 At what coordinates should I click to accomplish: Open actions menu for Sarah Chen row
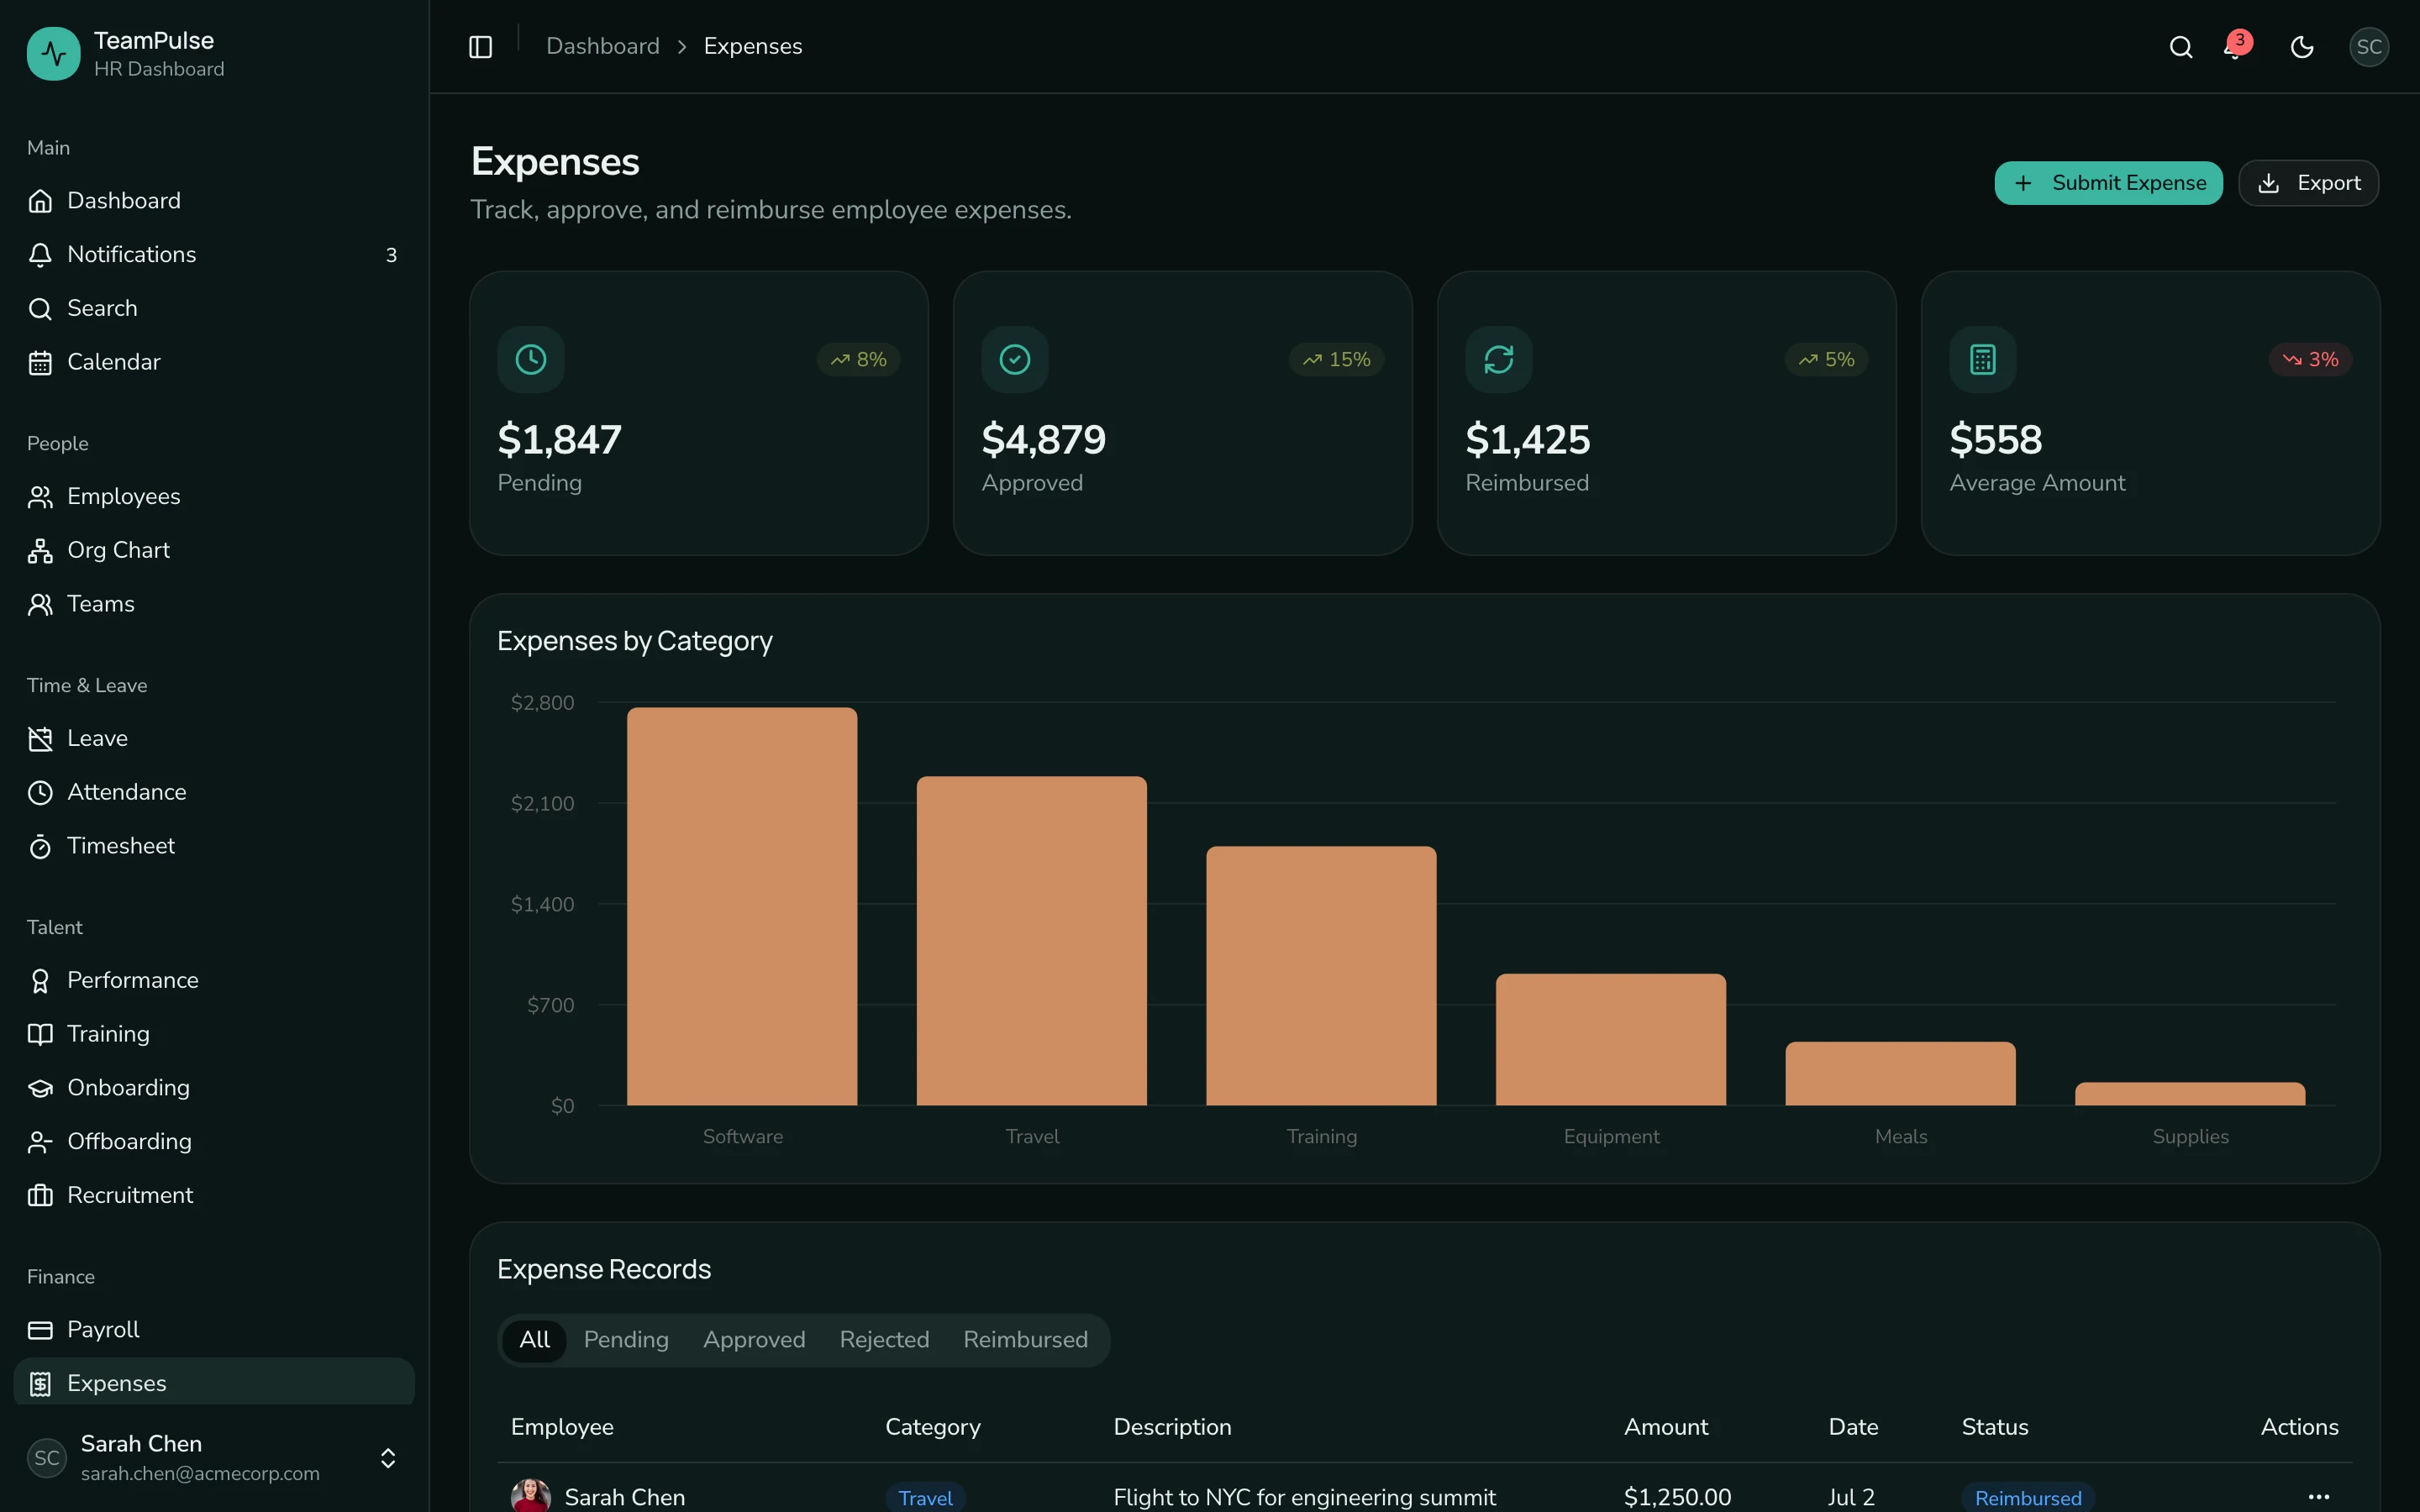(2318, 1497)
